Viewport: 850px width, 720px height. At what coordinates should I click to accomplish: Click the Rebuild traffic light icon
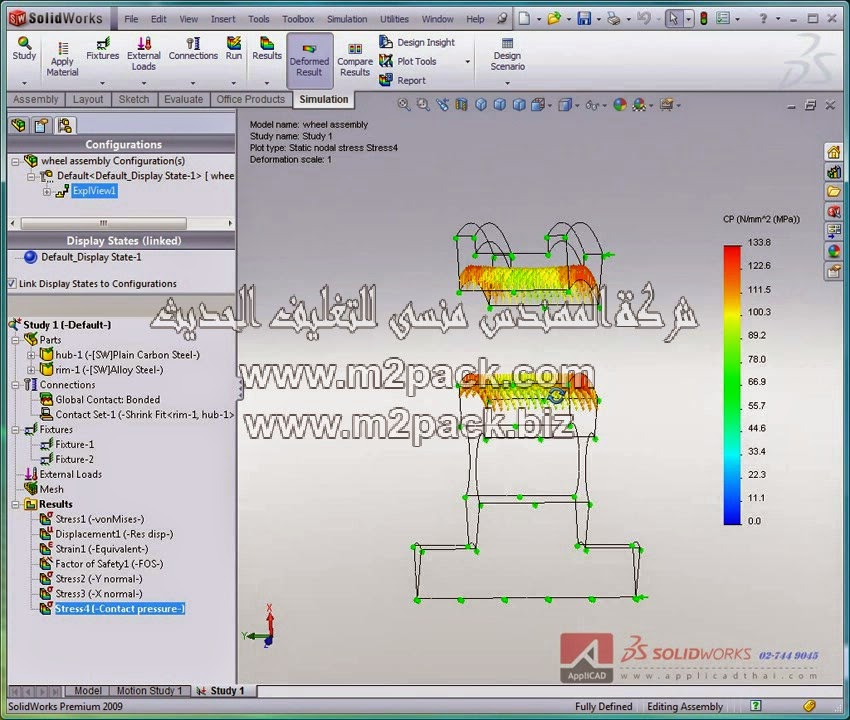(x=704, y=19)
